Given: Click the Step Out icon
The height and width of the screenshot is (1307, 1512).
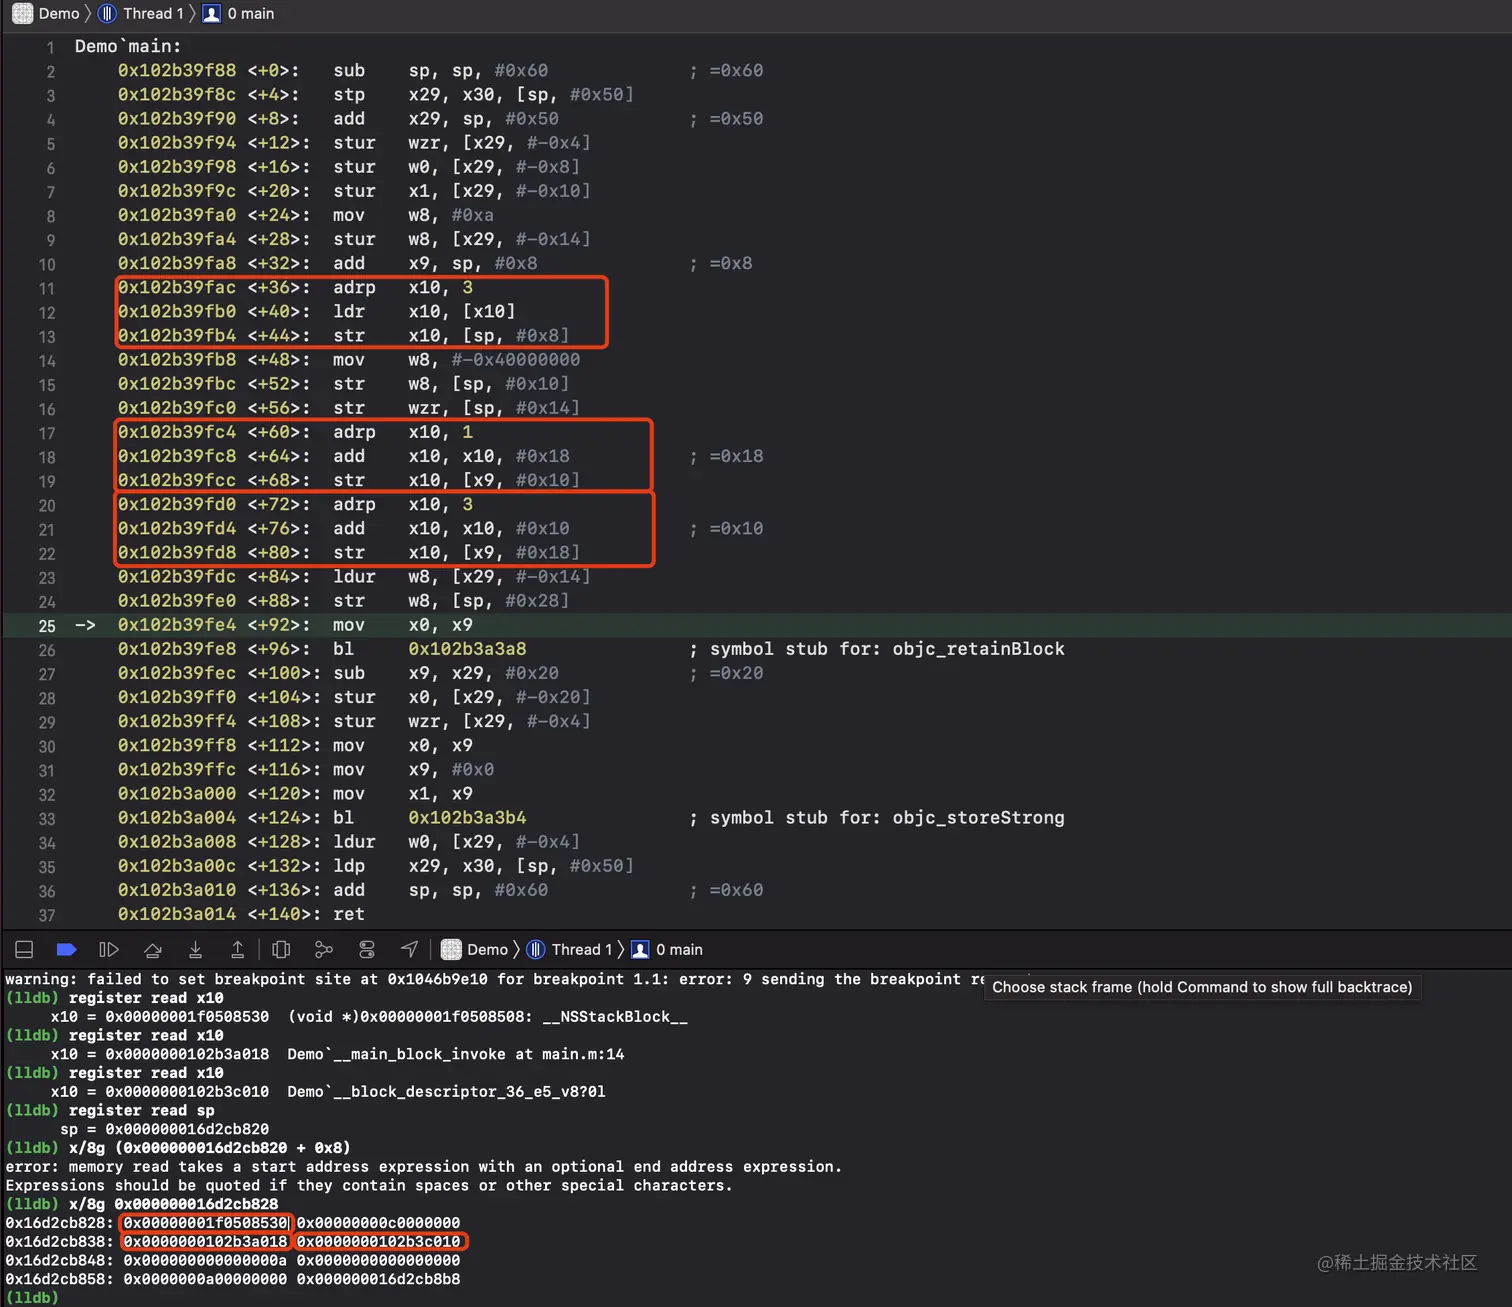Looking at the screenshot, I should [237, 949].
